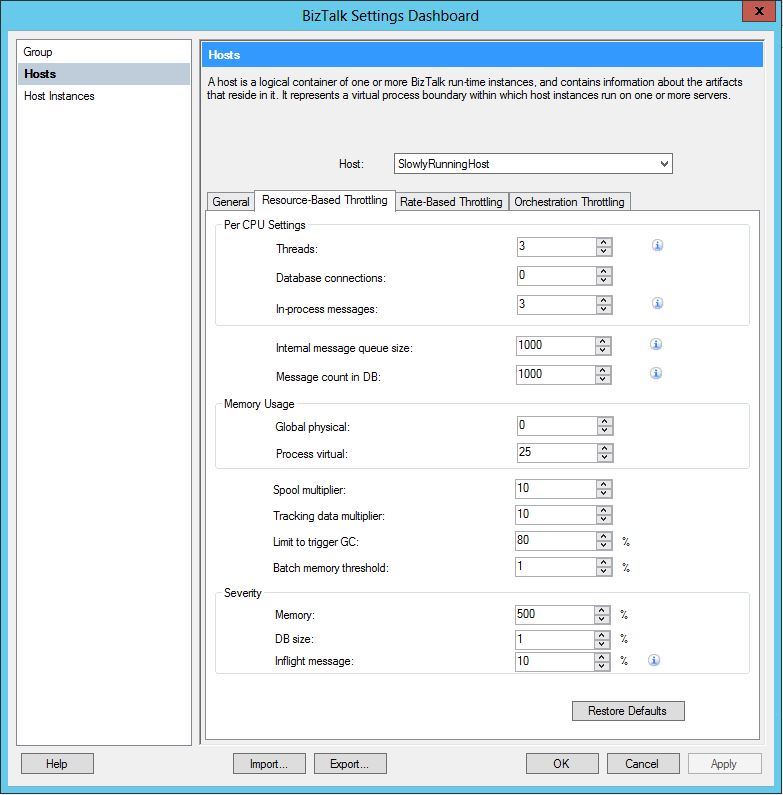Increment Database connections using up arrow
The image size is (783, 795).
click(x=603, y=271)
